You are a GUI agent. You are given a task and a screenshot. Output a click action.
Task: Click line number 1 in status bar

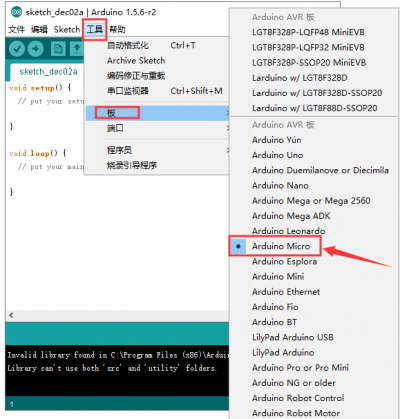click(x=12, y=404)
